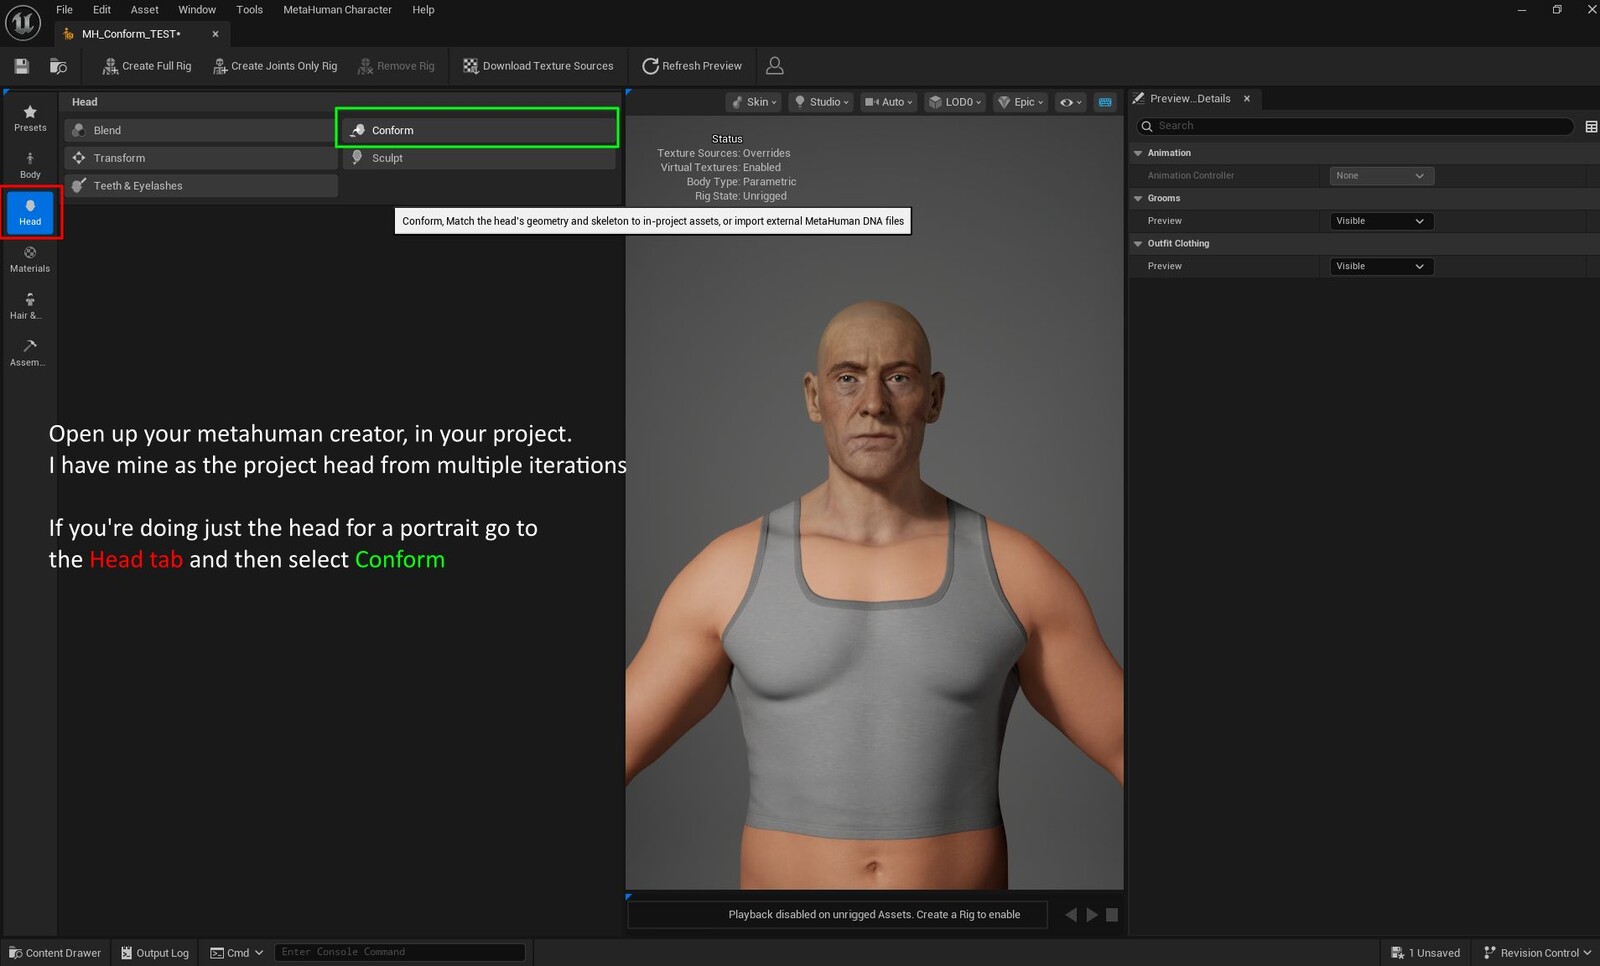This screenshot has width=1600, height=966.
Task: Choose the Teeth & Eyelashes tool
Action: click(x=201, y=186)
